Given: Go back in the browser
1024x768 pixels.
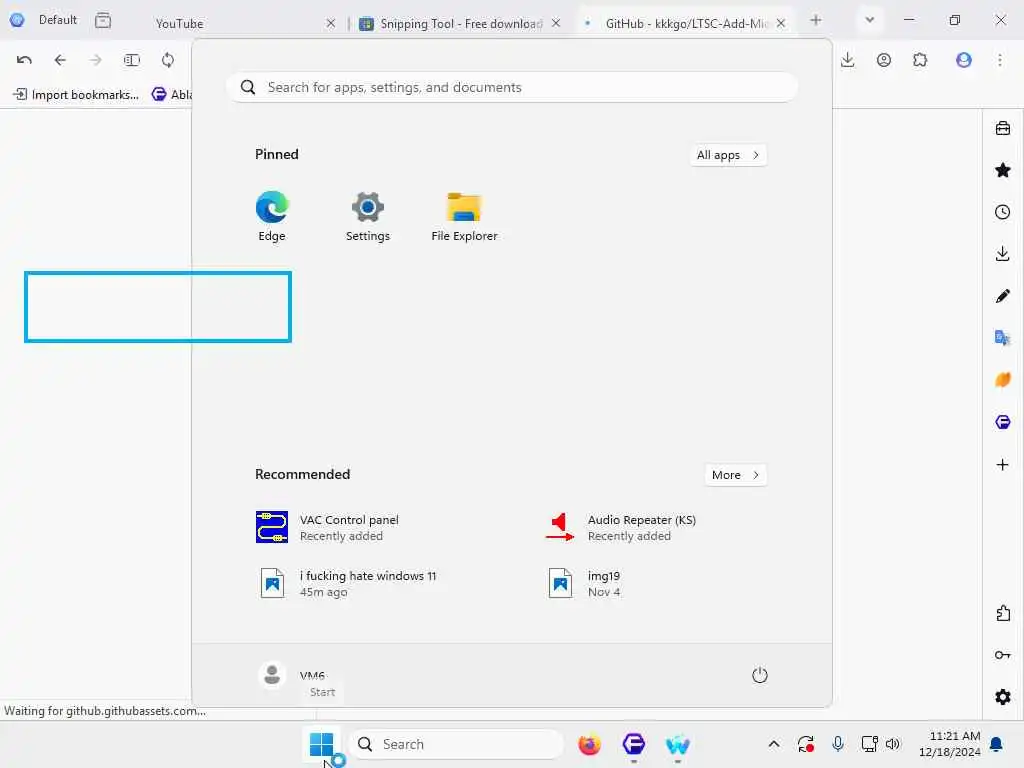Looking at the screenshot, I should [60, 60].
